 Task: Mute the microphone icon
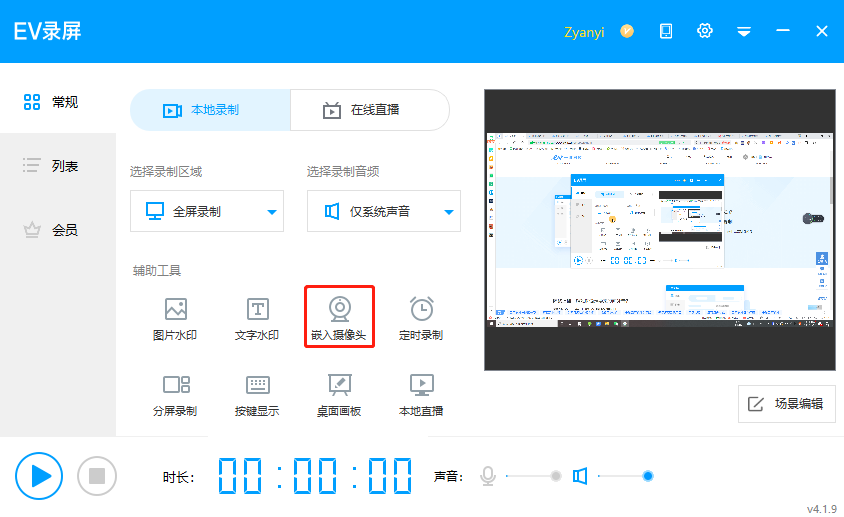coord(488,476)
